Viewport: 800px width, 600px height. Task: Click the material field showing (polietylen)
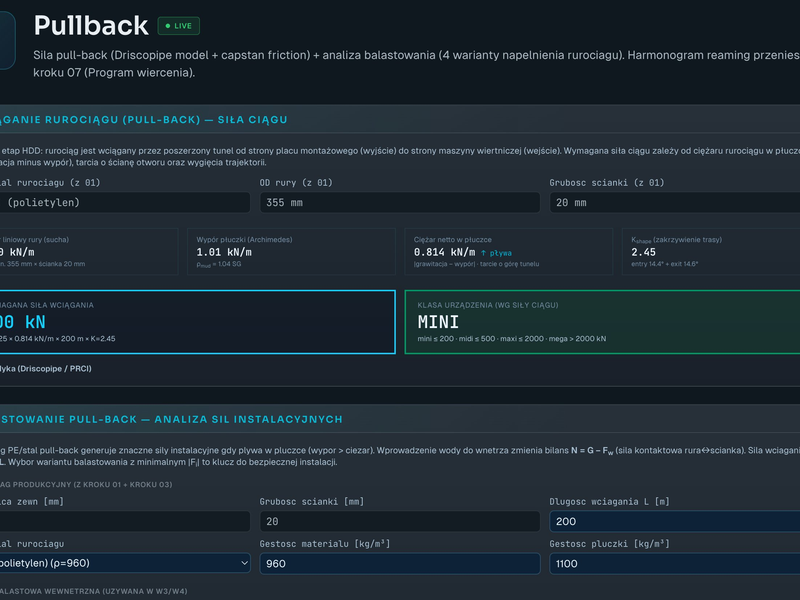tap(124, 203)
